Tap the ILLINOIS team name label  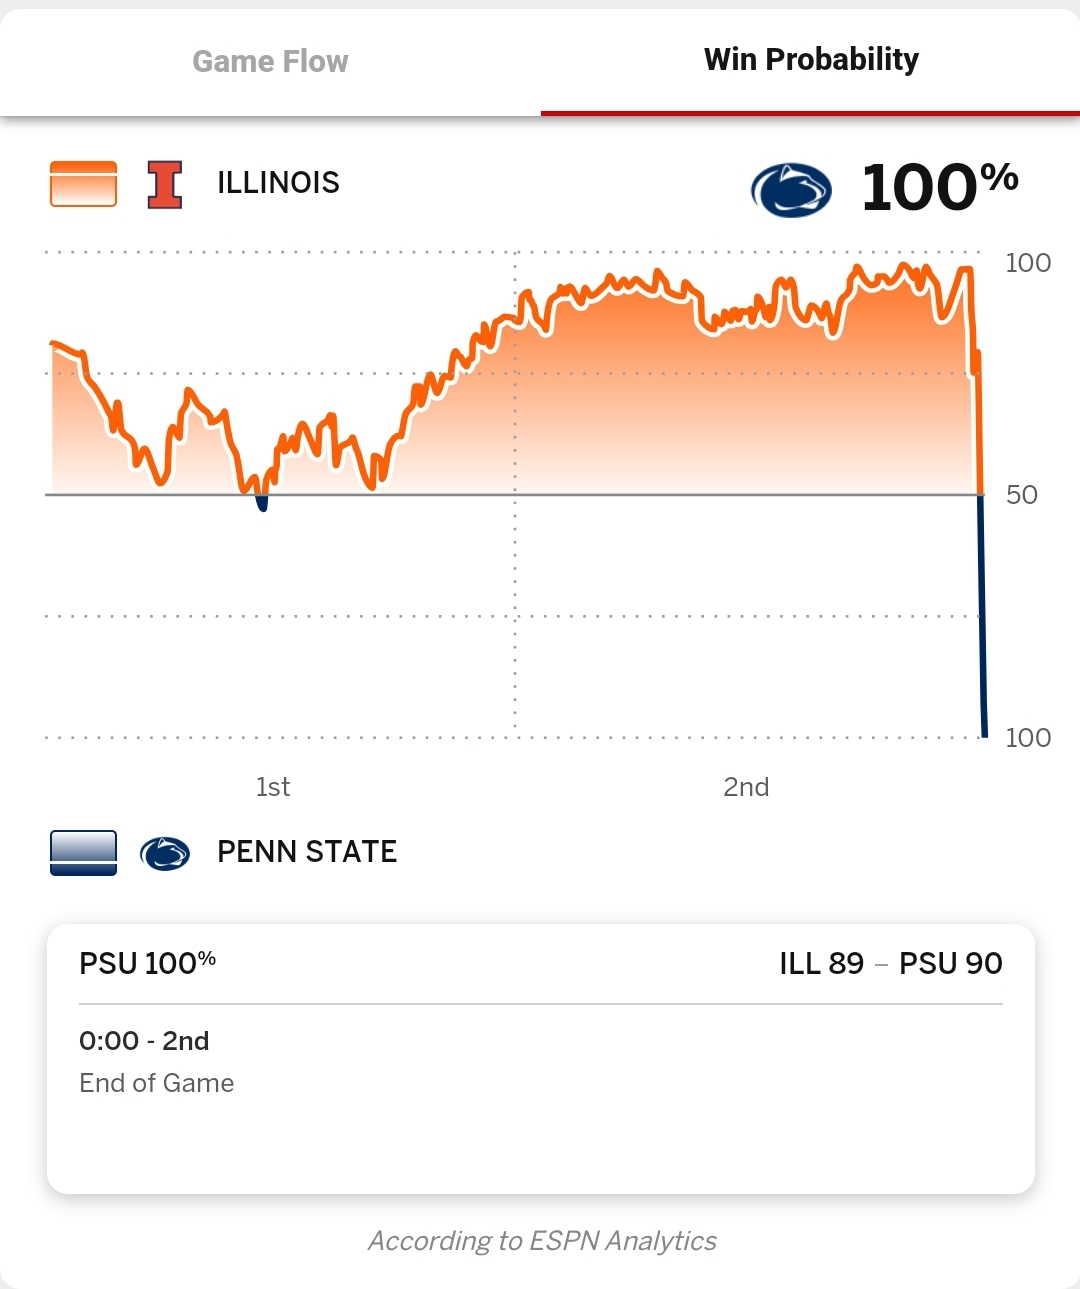[x=278, y=183]
